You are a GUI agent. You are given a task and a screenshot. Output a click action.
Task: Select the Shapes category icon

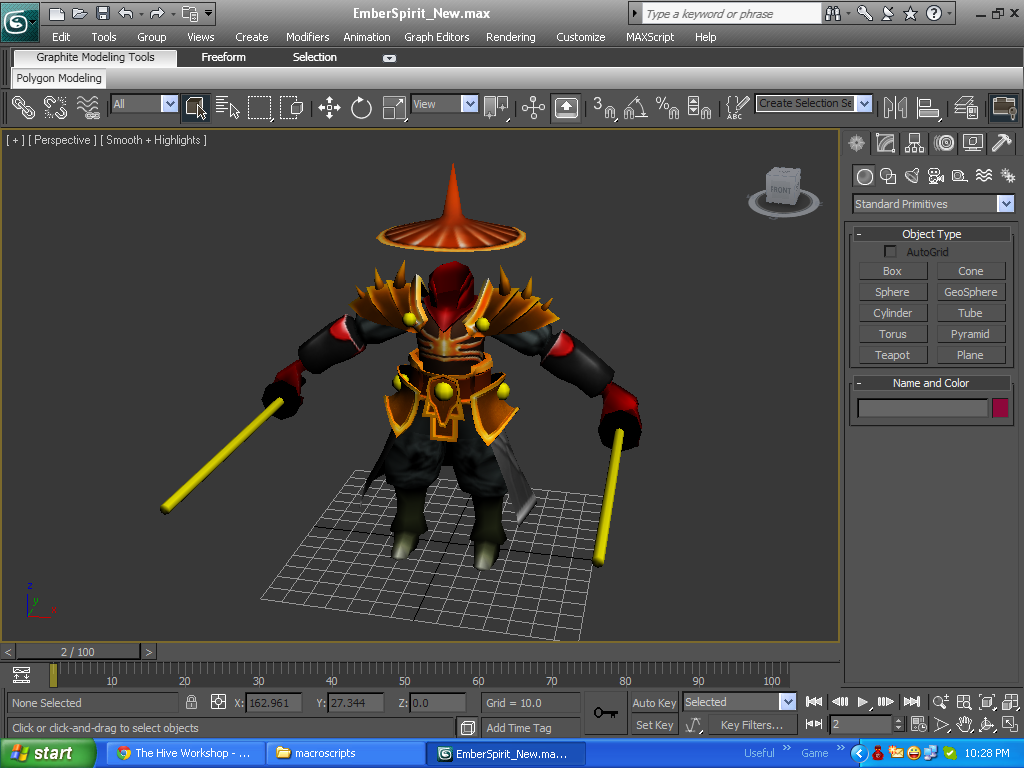[x=888, y=176]
